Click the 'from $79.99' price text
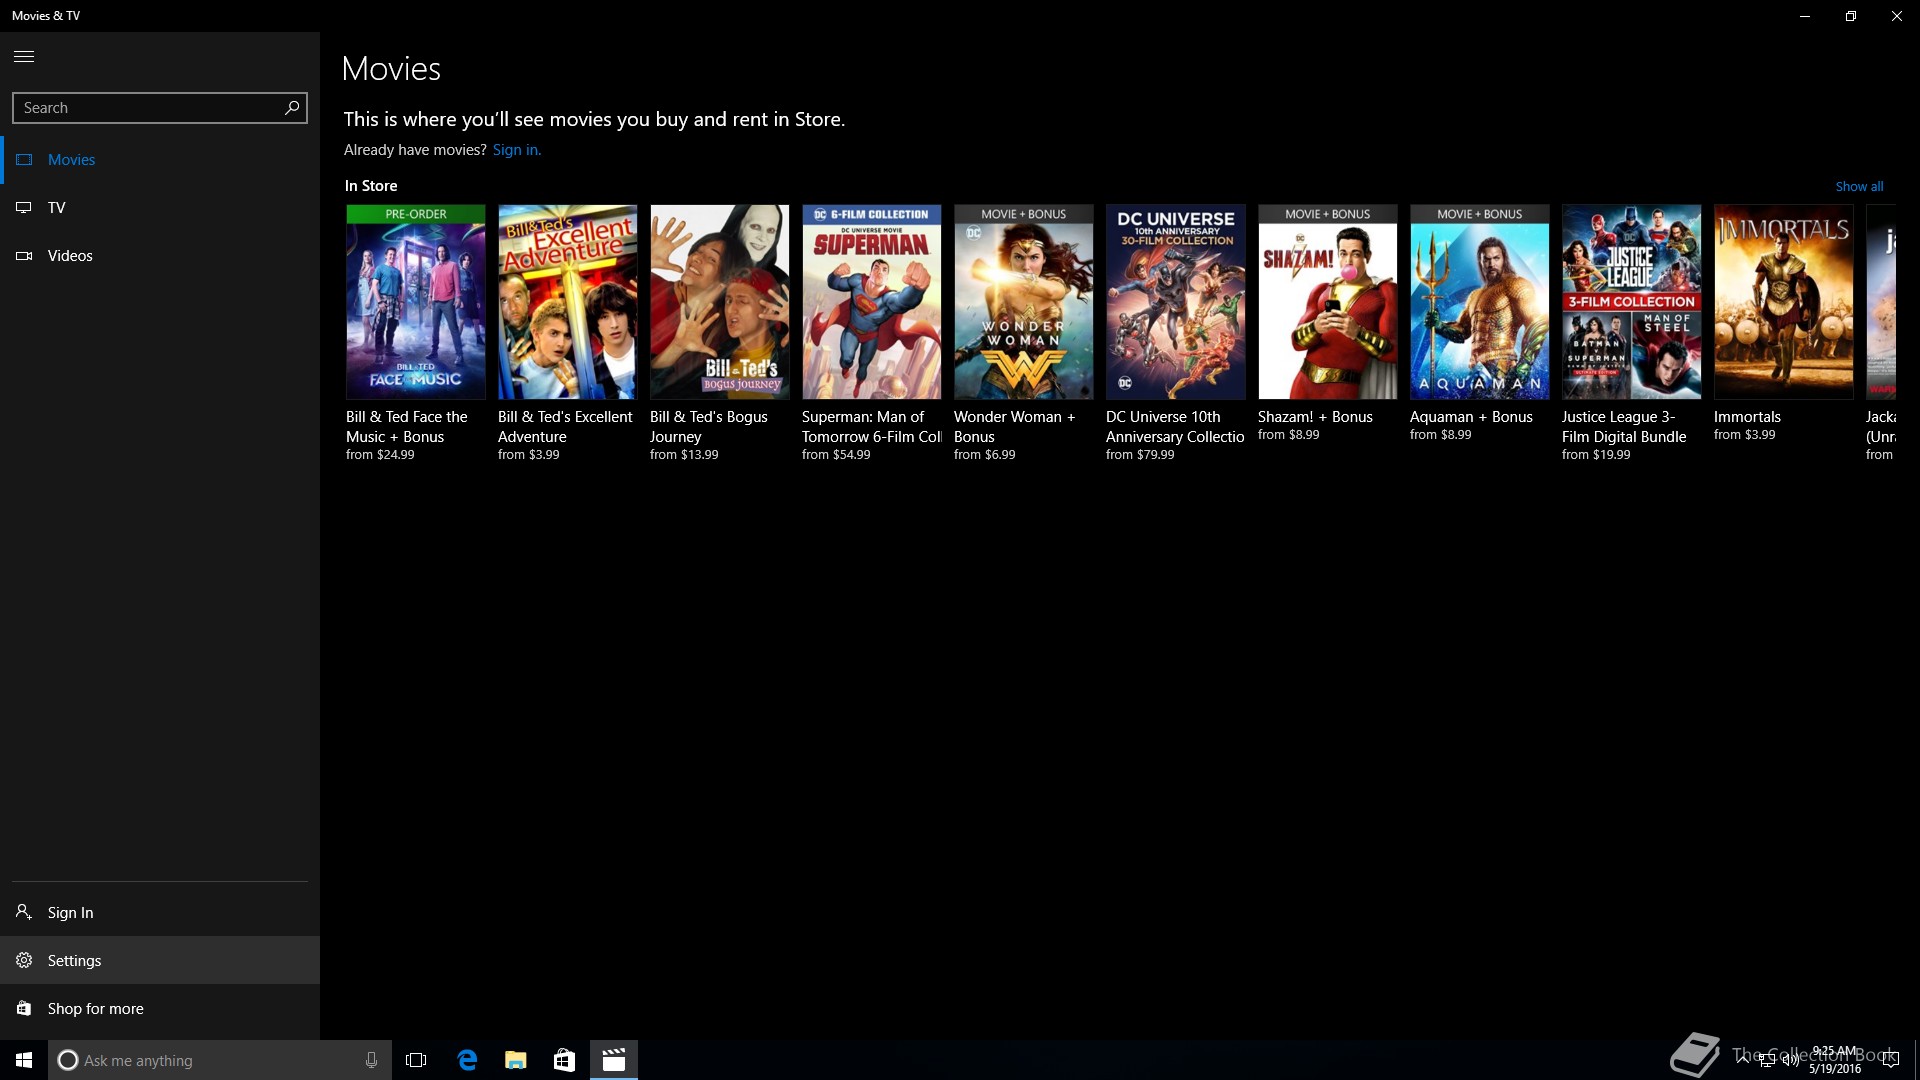1920x1080 pixels. [x=1140, y=455]
